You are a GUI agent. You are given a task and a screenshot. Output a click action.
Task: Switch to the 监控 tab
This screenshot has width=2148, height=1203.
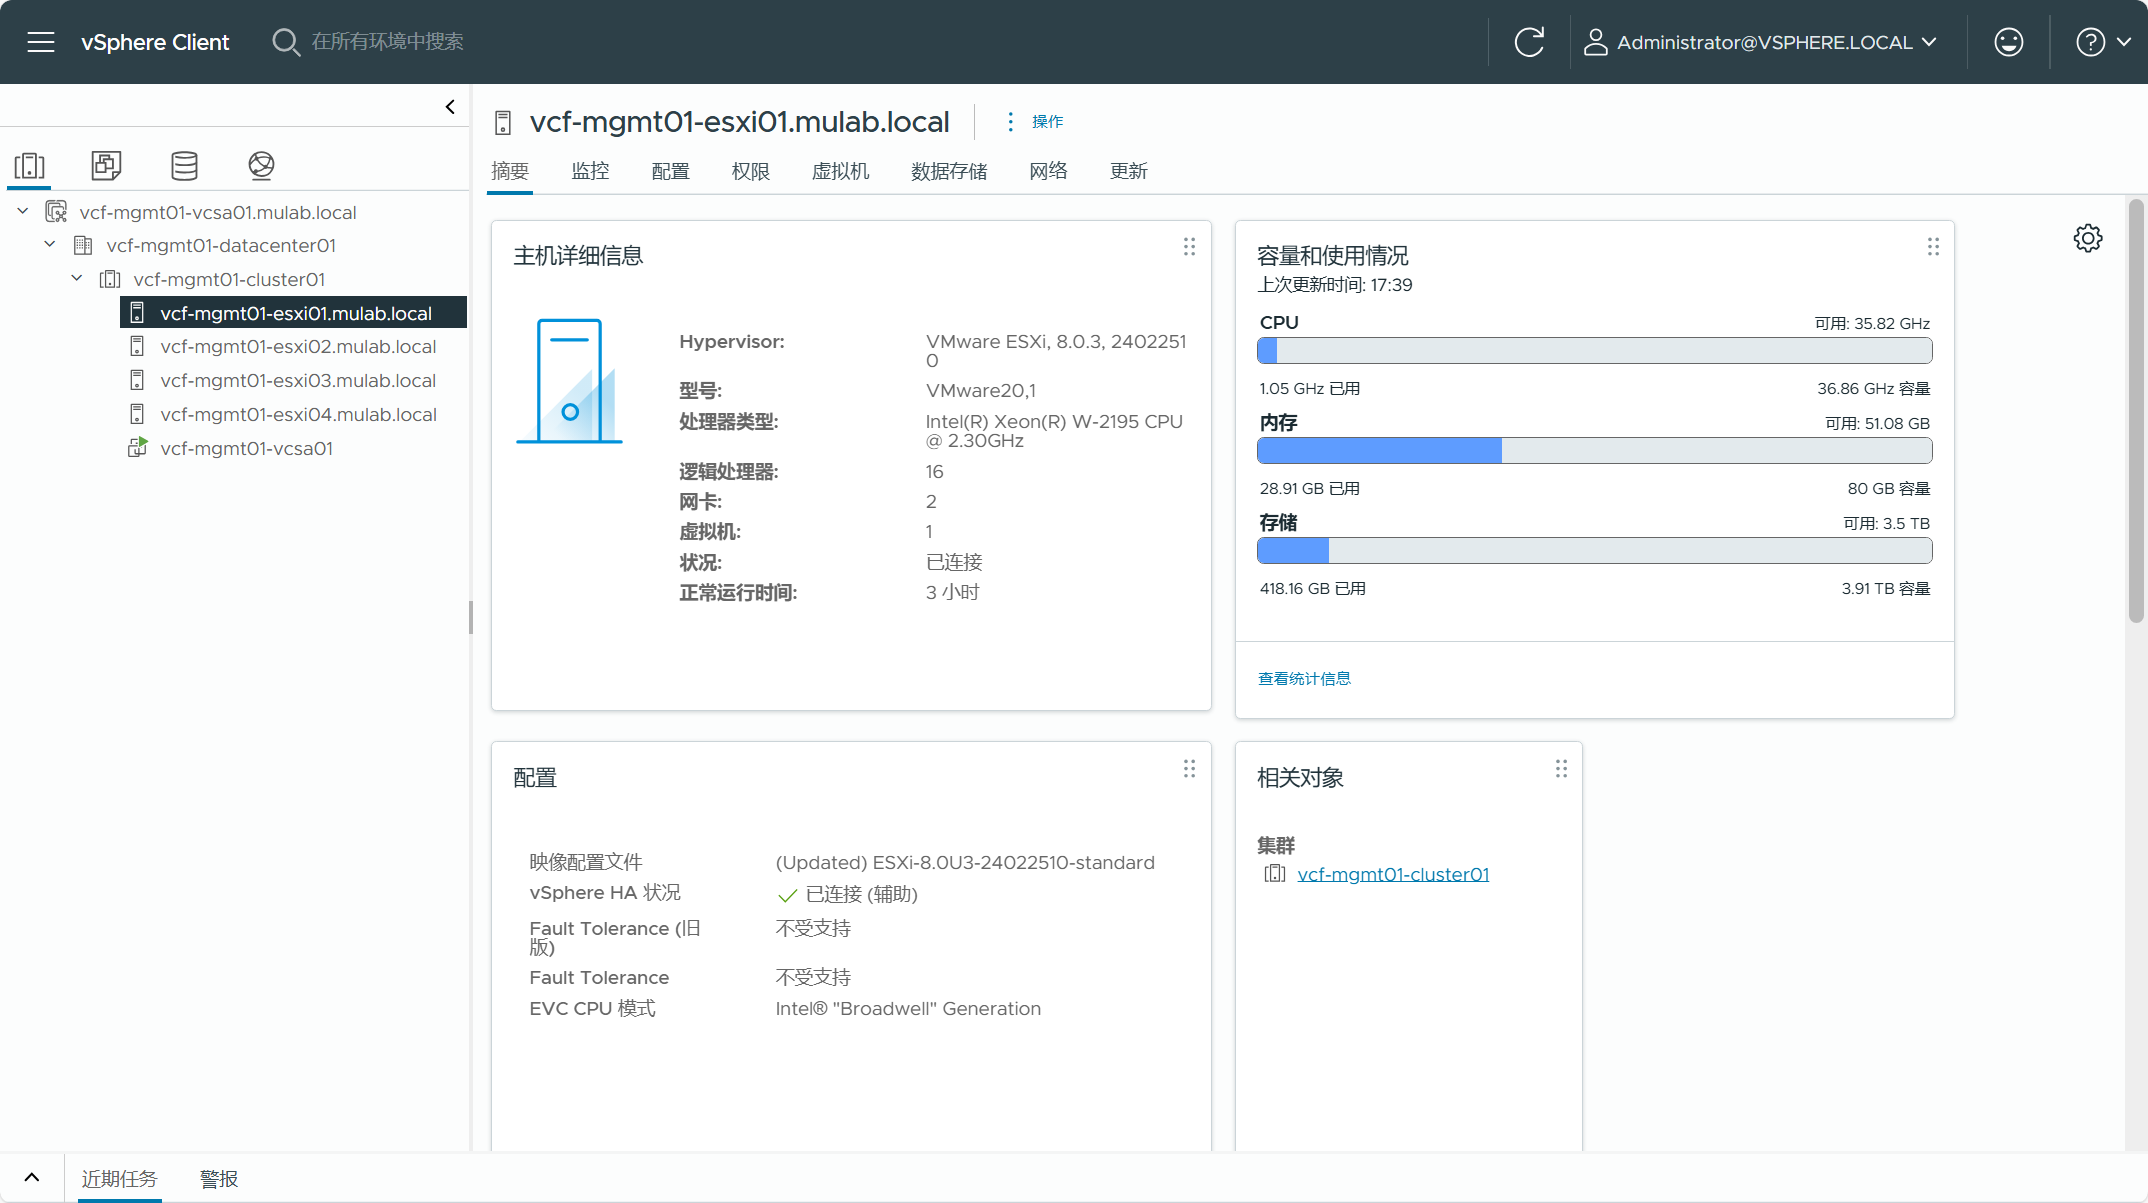590,171
